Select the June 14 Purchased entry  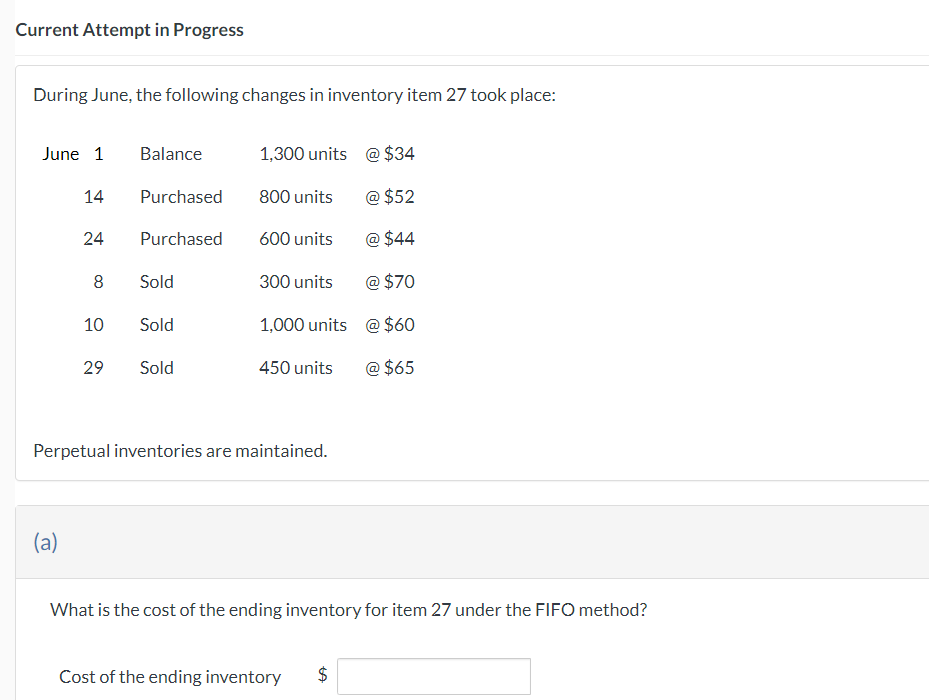[181, 196]
